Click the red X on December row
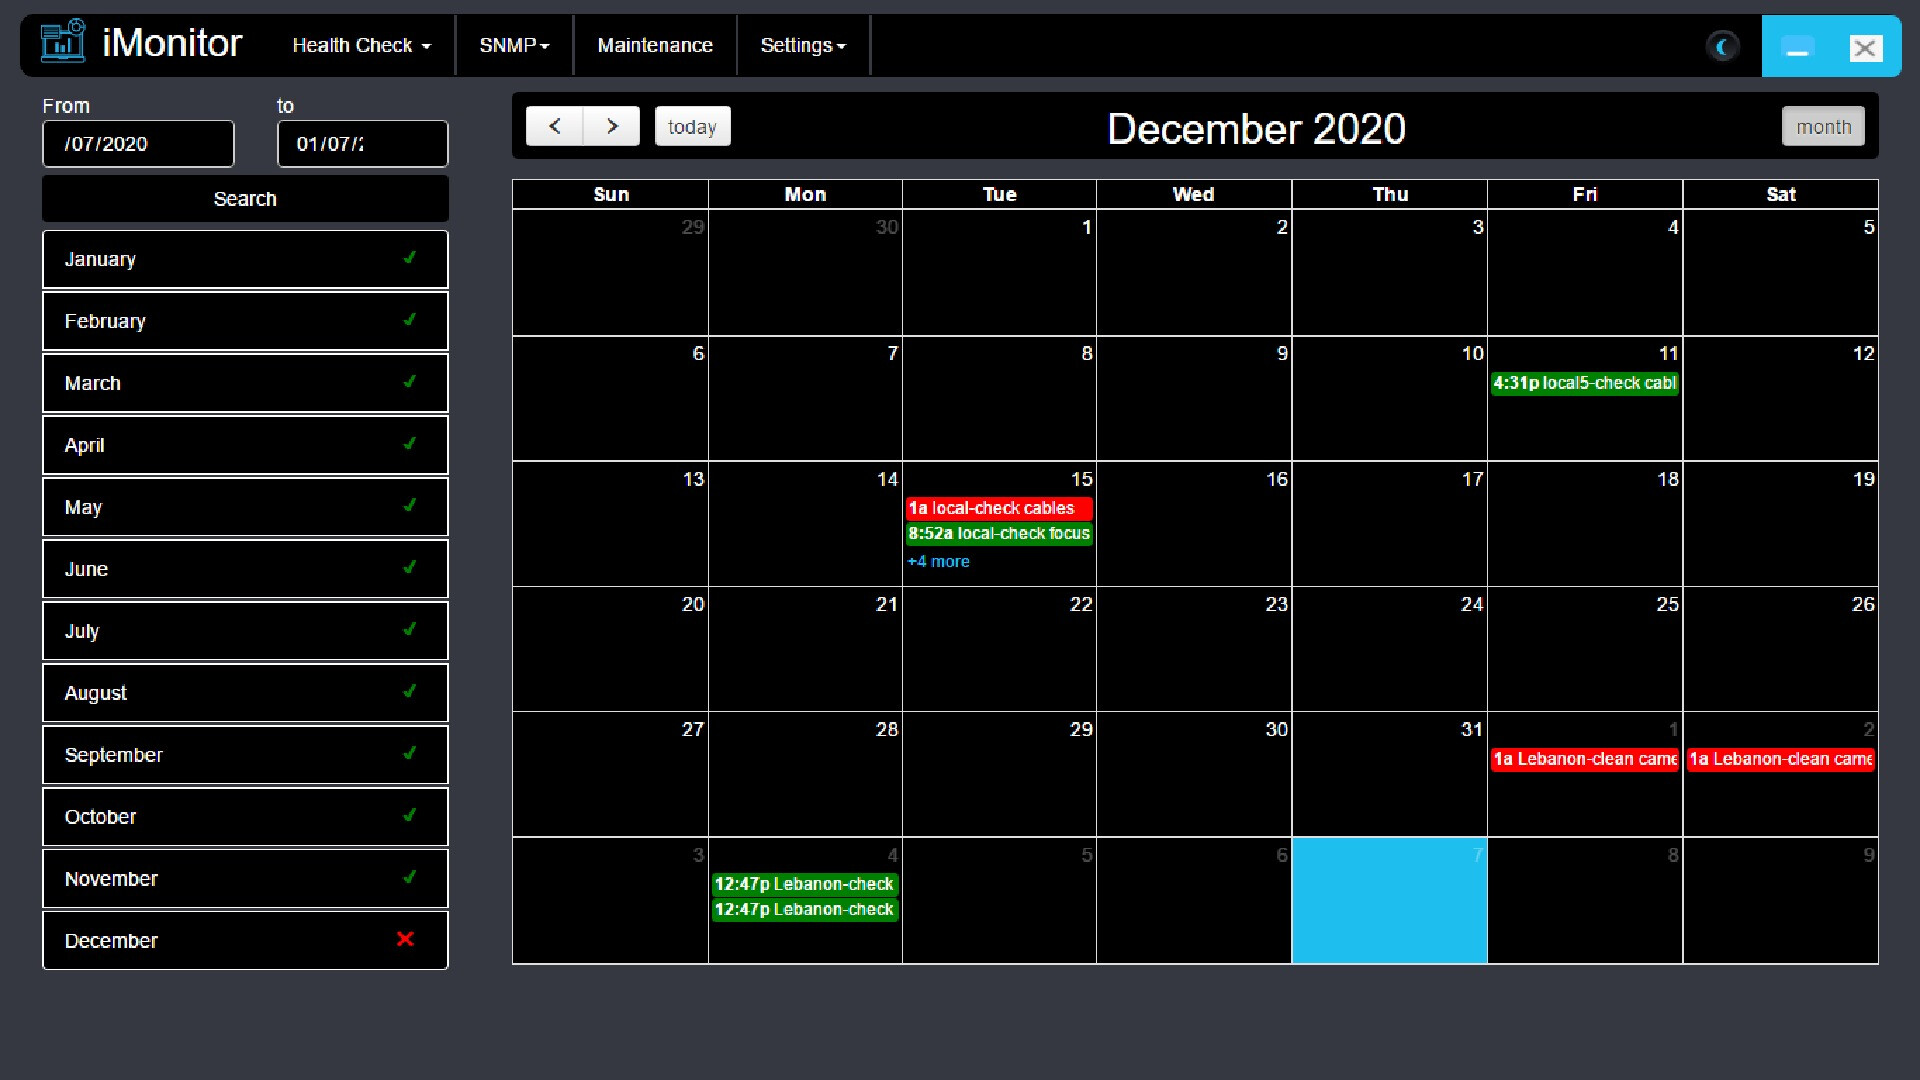1920x1080 pixels. tap(405, 939)
